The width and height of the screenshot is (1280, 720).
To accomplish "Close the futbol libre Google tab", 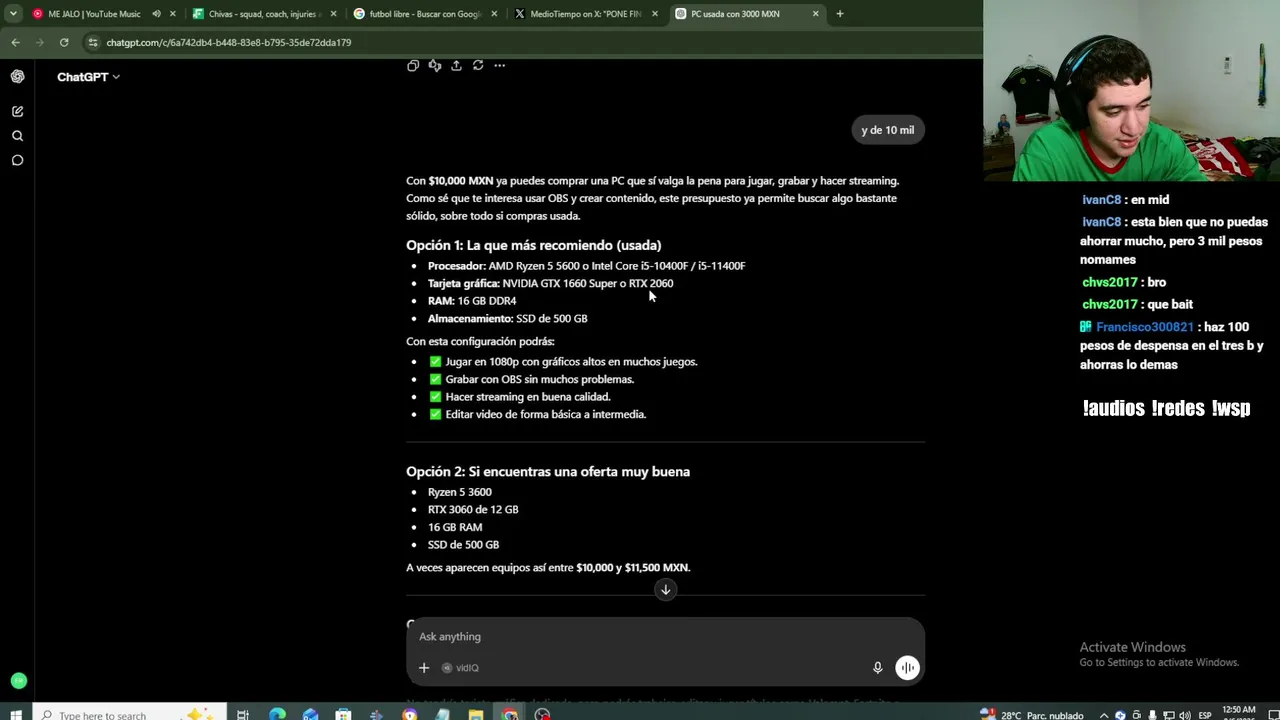I will click(x=494, y=14).
